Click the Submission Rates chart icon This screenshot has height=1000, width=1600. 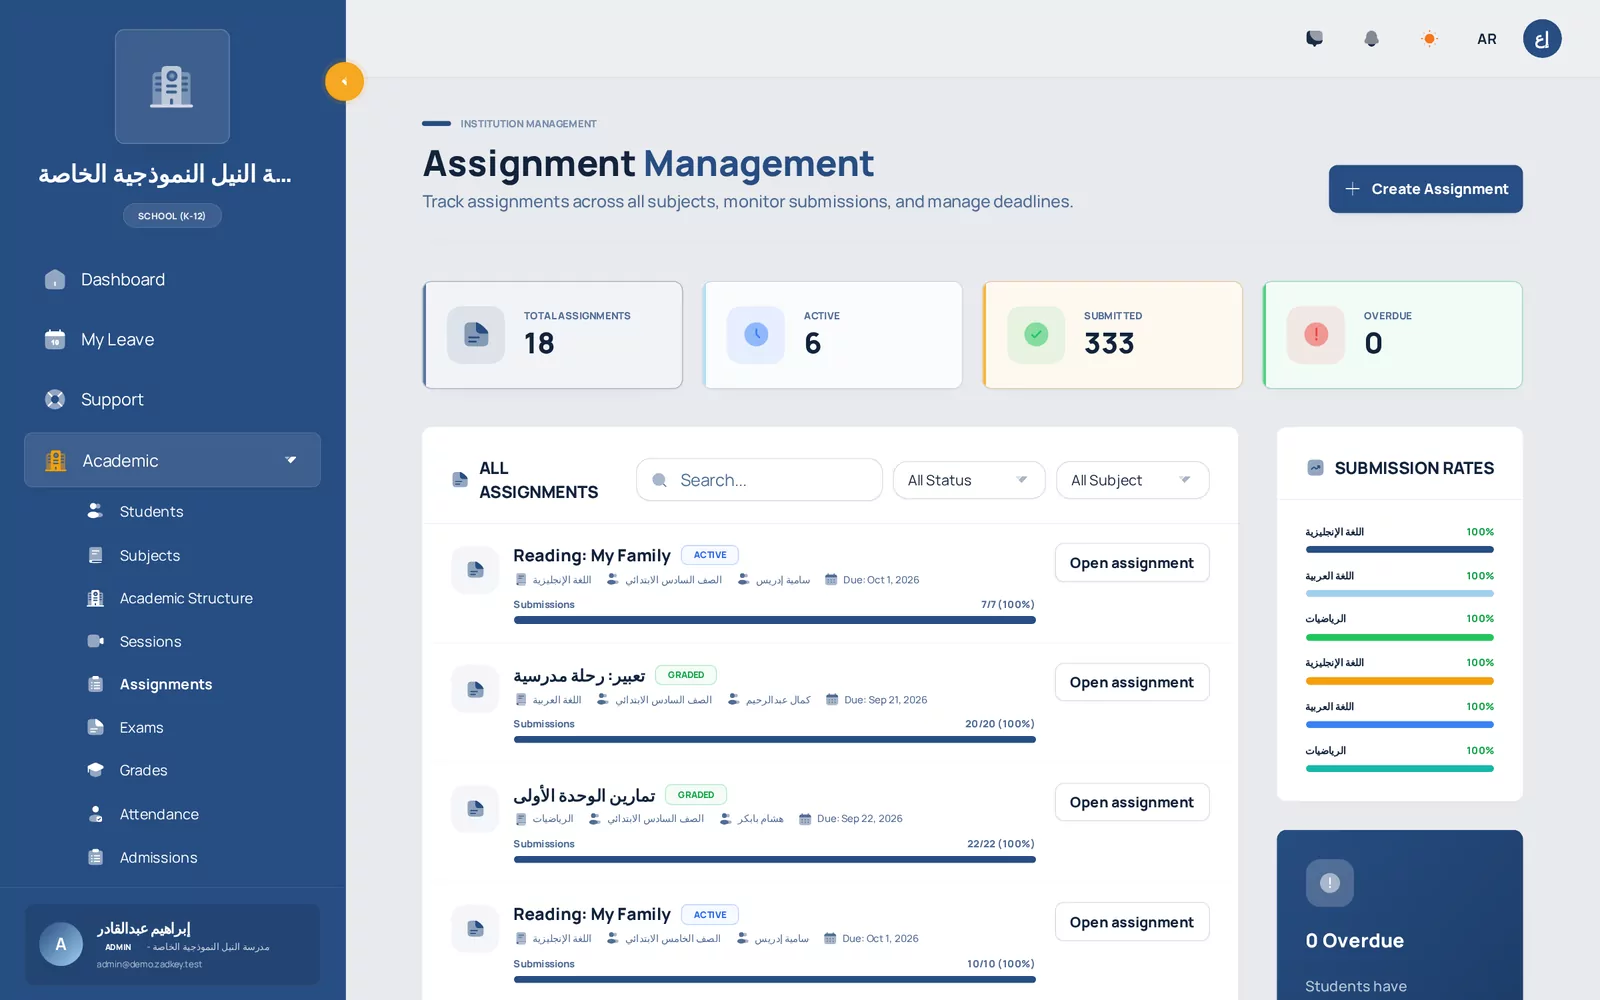[x=1316, y=468]
